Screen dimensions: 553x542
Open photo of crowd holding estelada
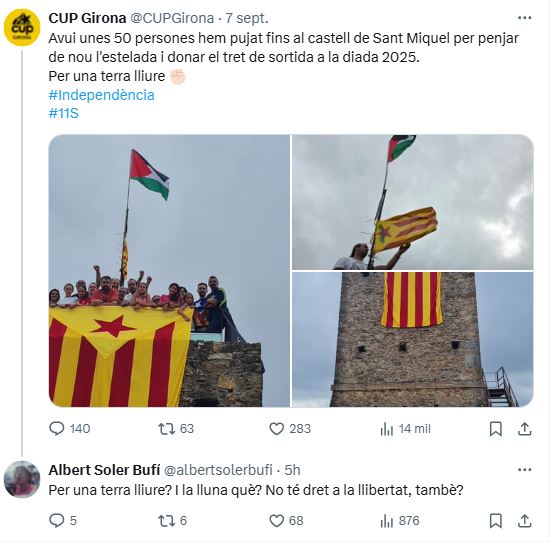tap(169, 271)
